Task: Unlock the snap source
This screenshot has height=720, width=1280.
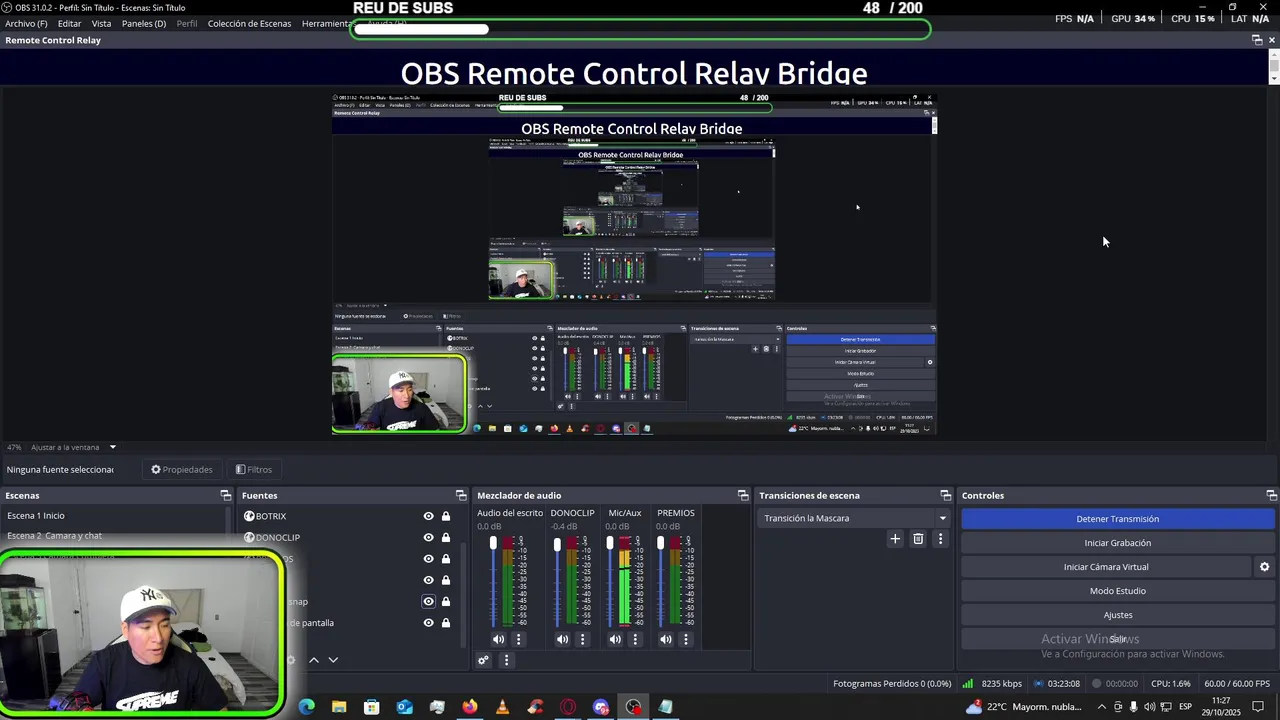Action: 446,601
